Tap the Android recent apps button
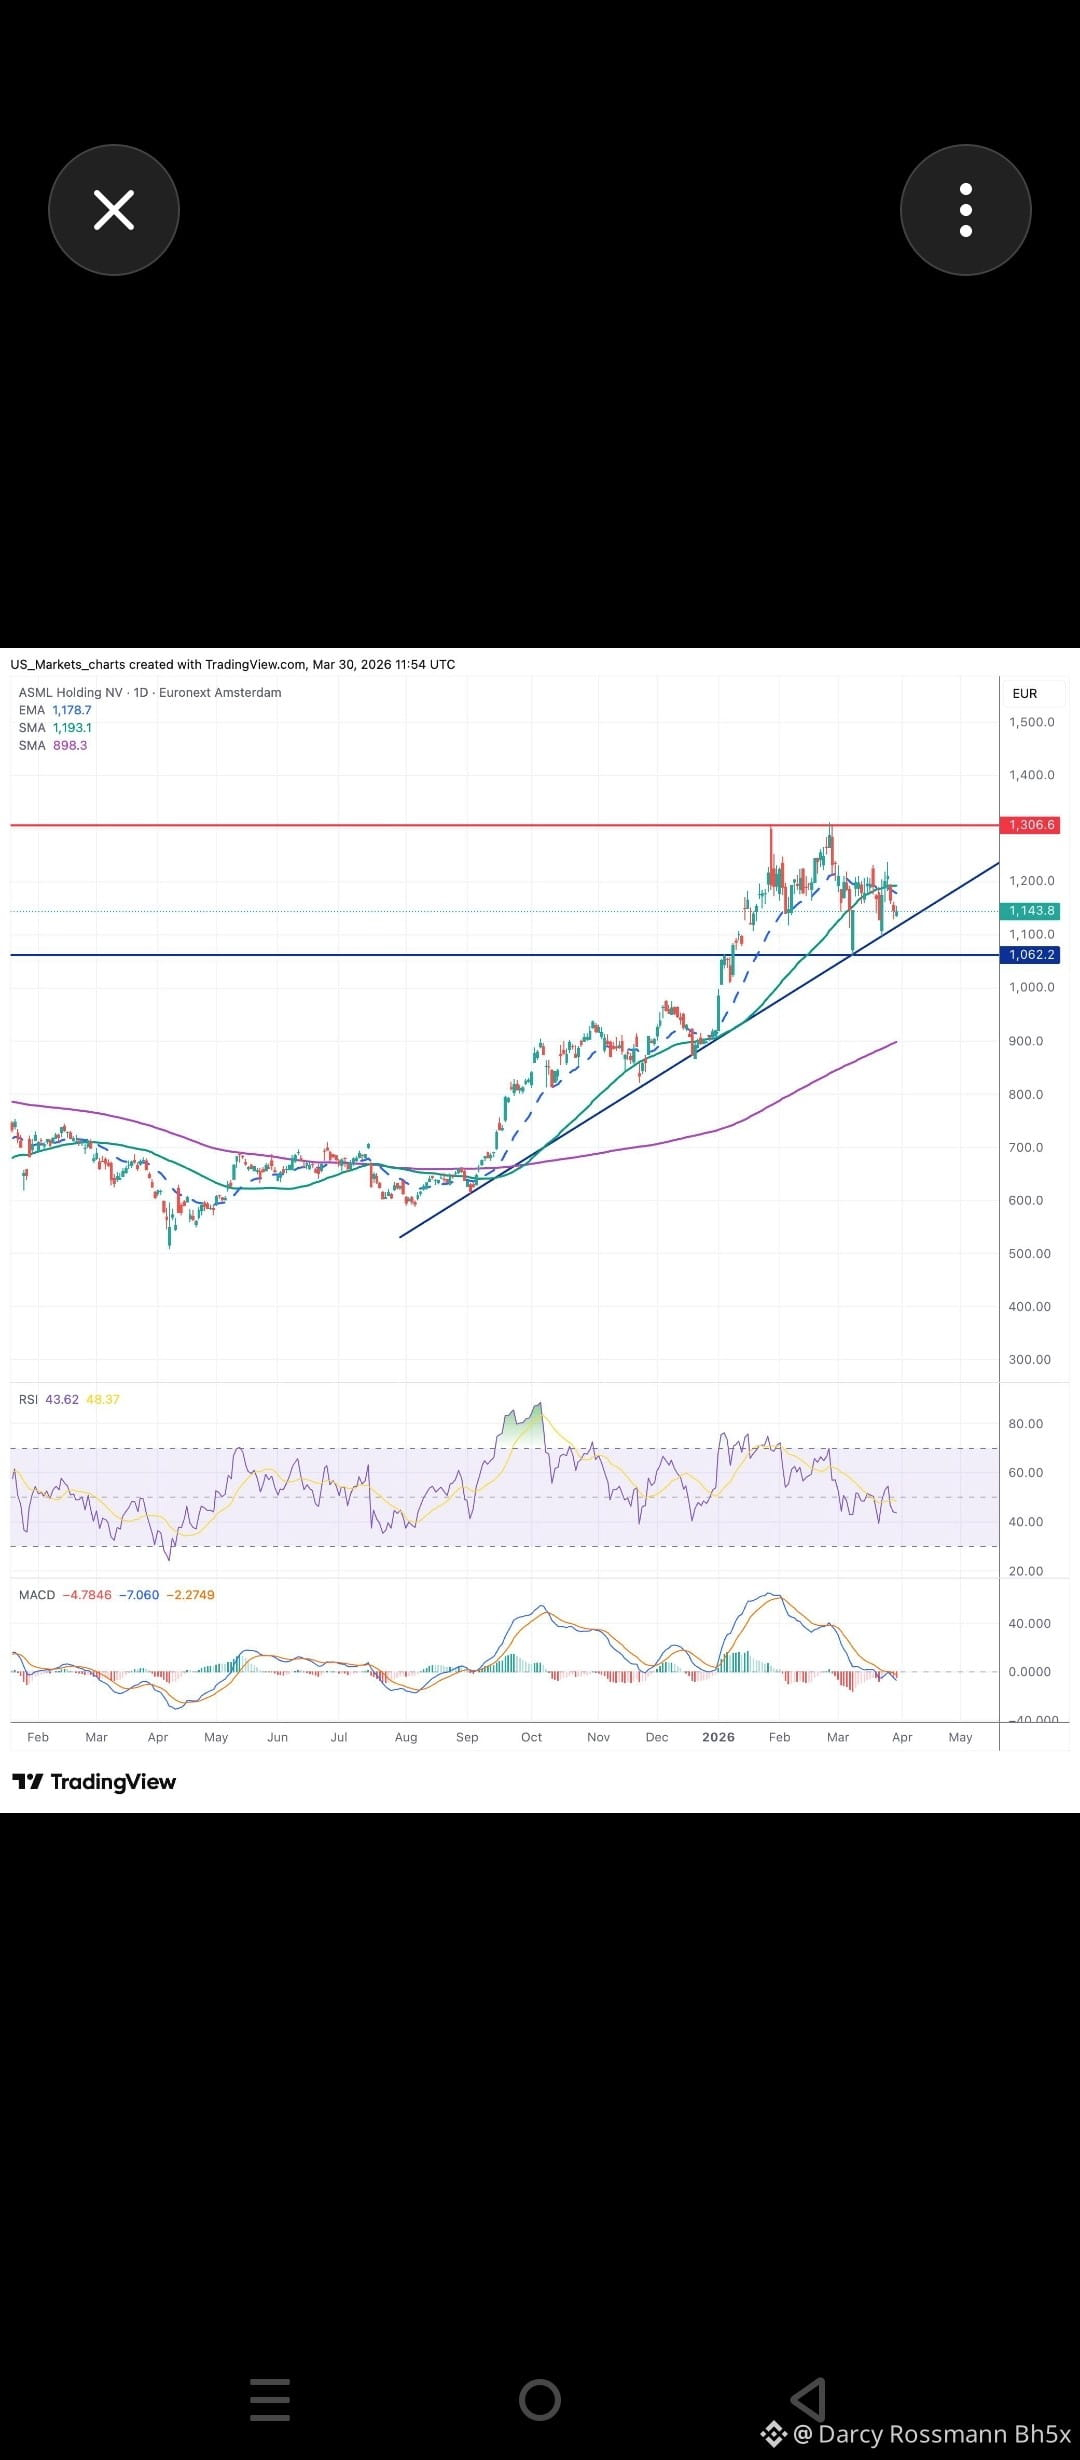 (x=270, y=2399)
